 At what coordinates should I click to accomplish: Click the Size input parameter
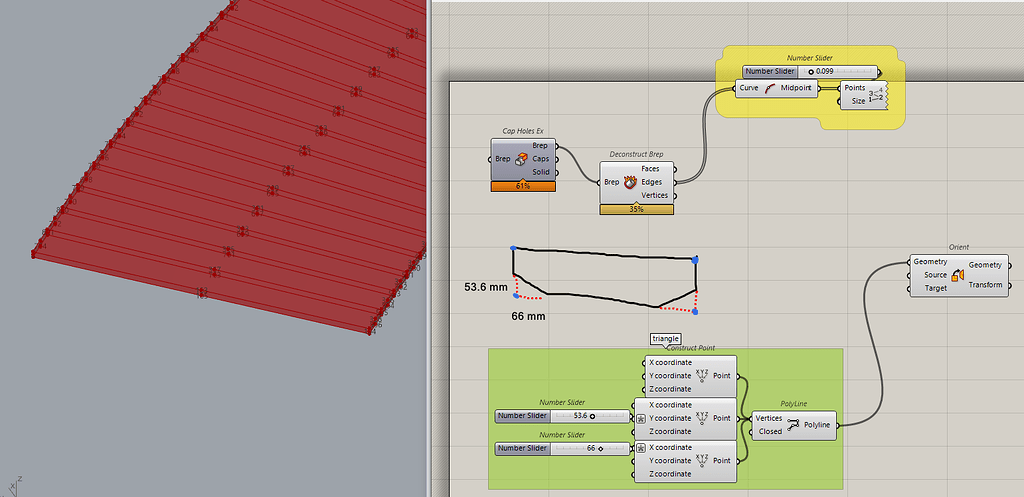pyautogui.click(x=858, y=101)
